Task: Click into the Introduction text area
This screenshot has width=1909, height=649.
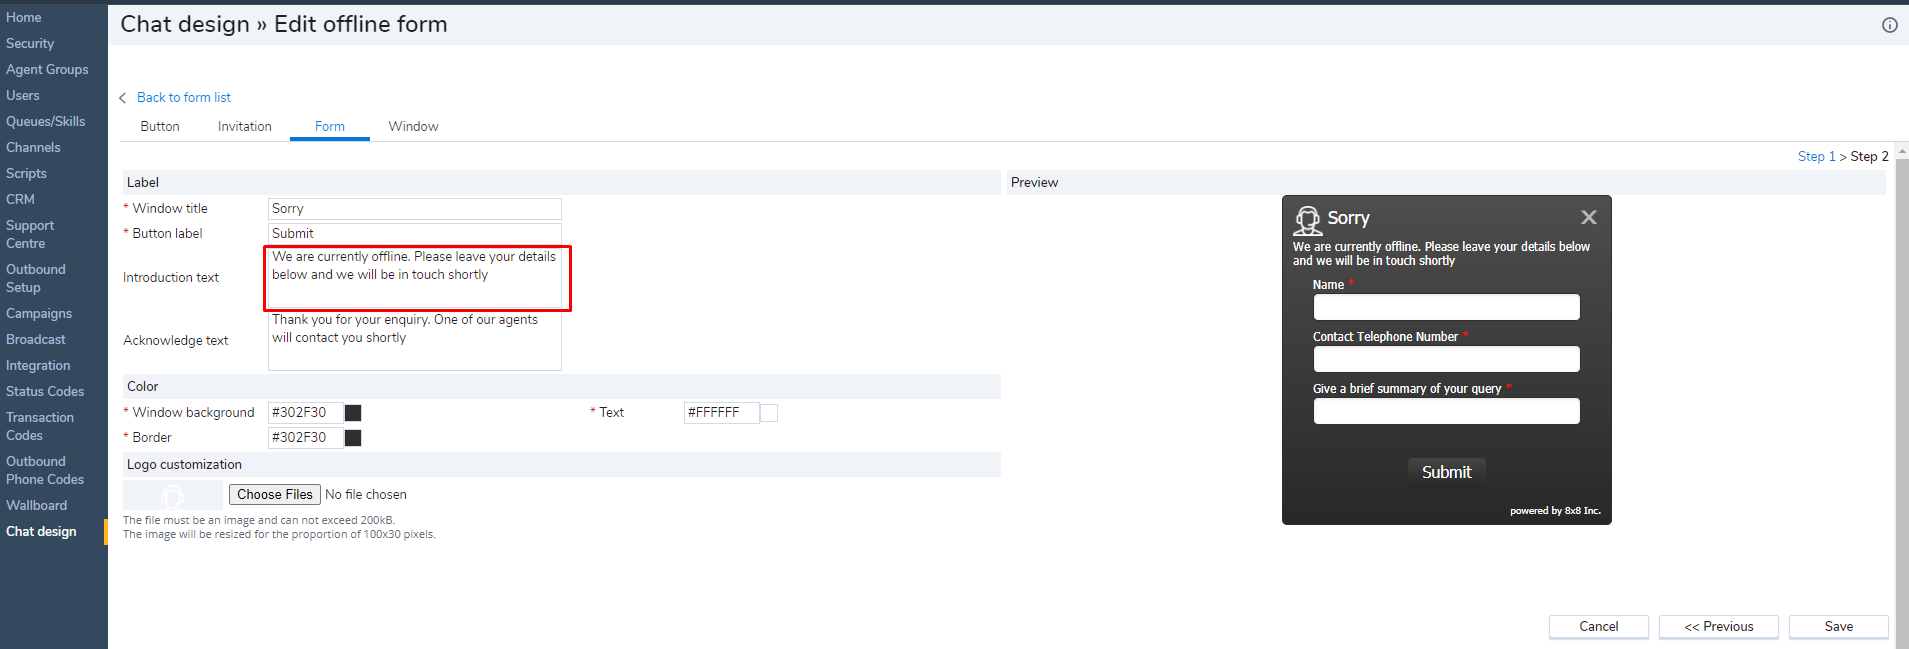Action: tap(415, 278)
